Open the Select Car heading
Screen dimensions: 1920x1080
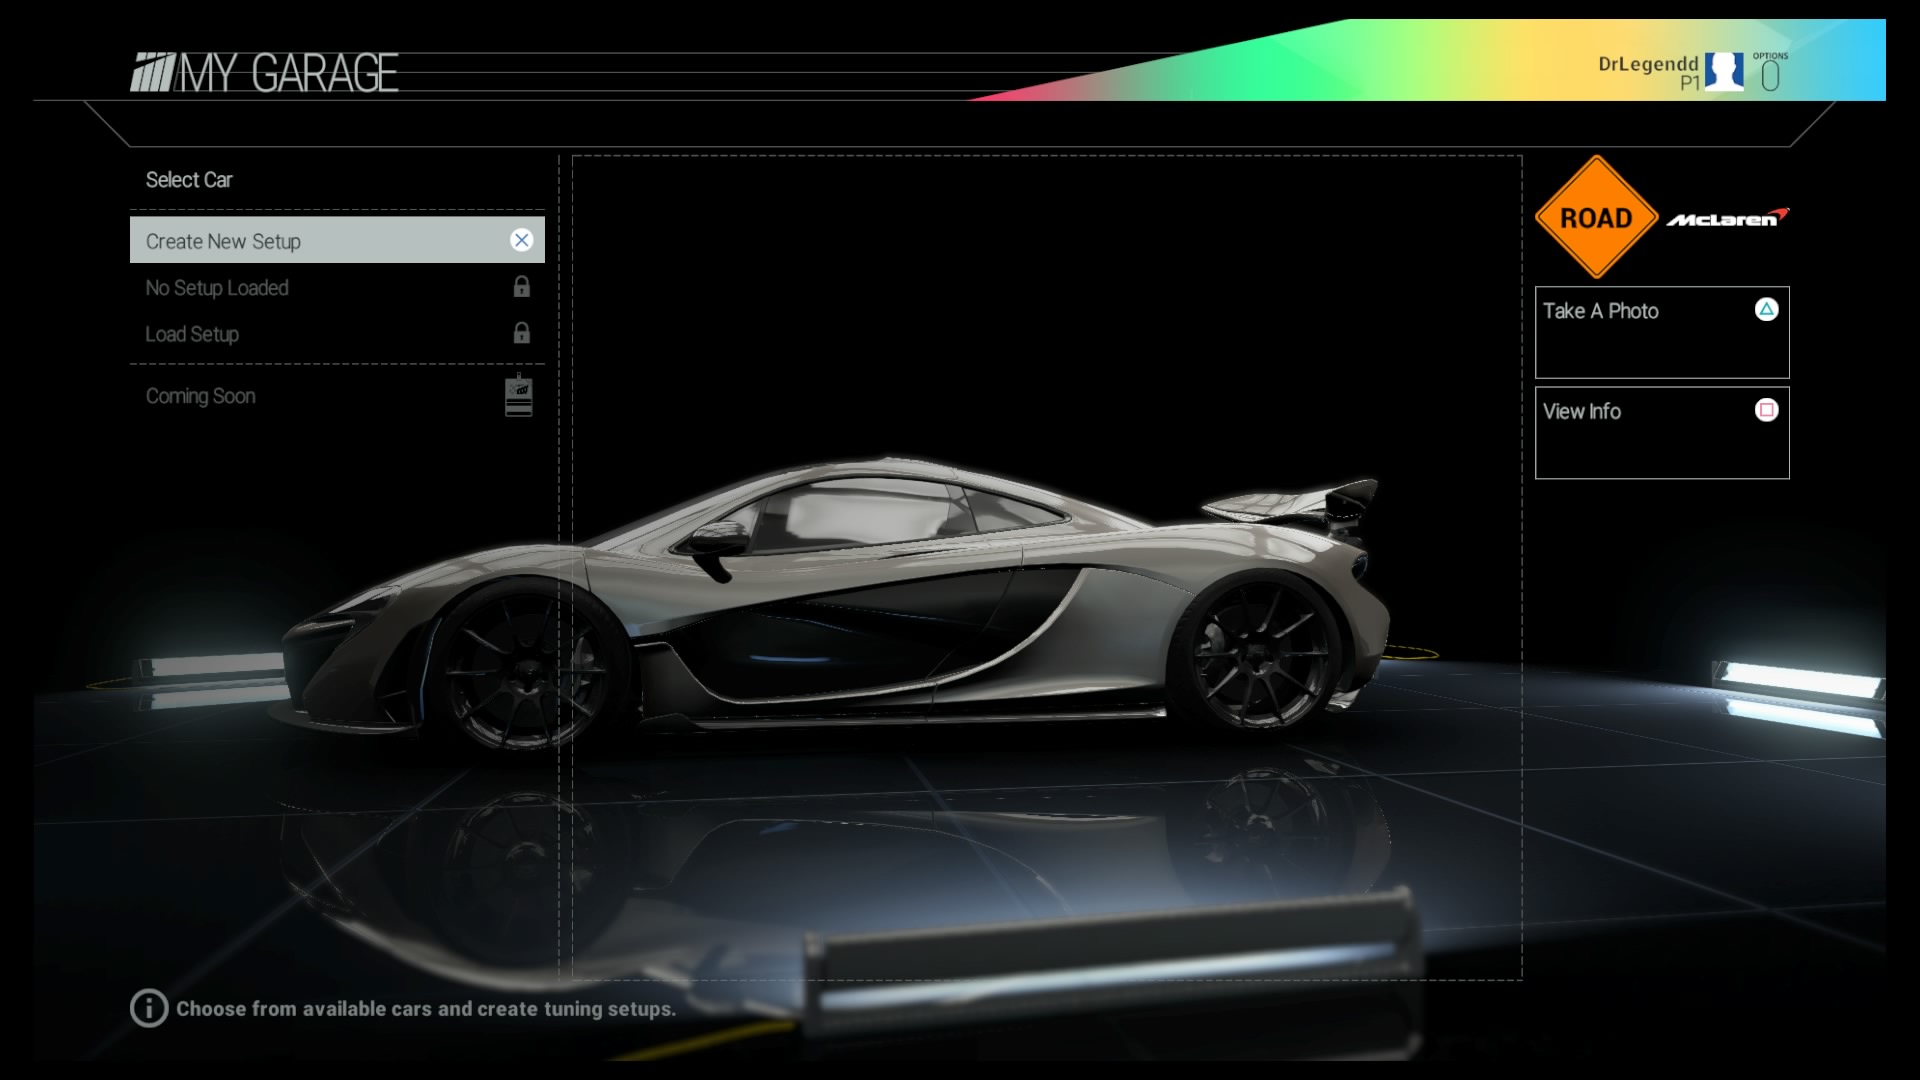189,180
